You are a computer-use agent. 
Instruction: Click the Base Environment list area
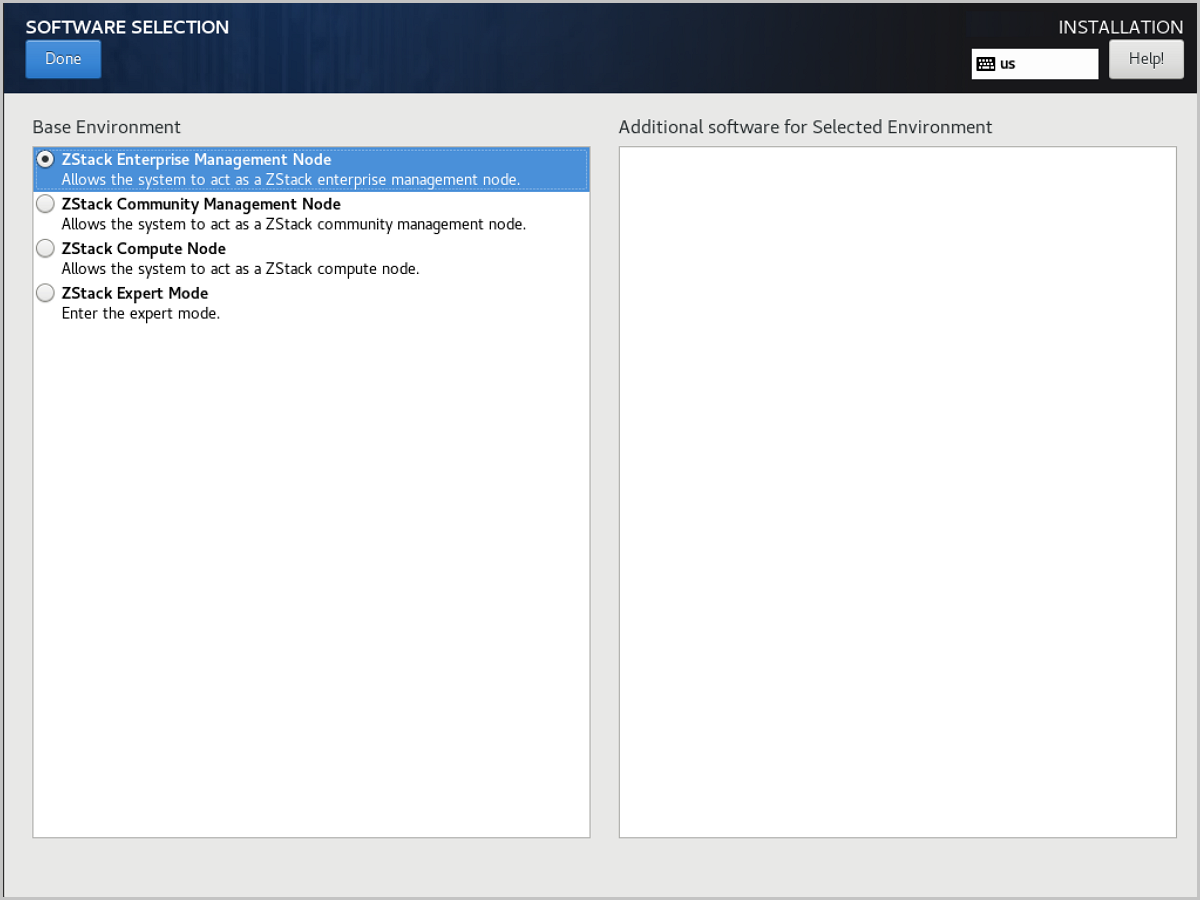(310, 550)
